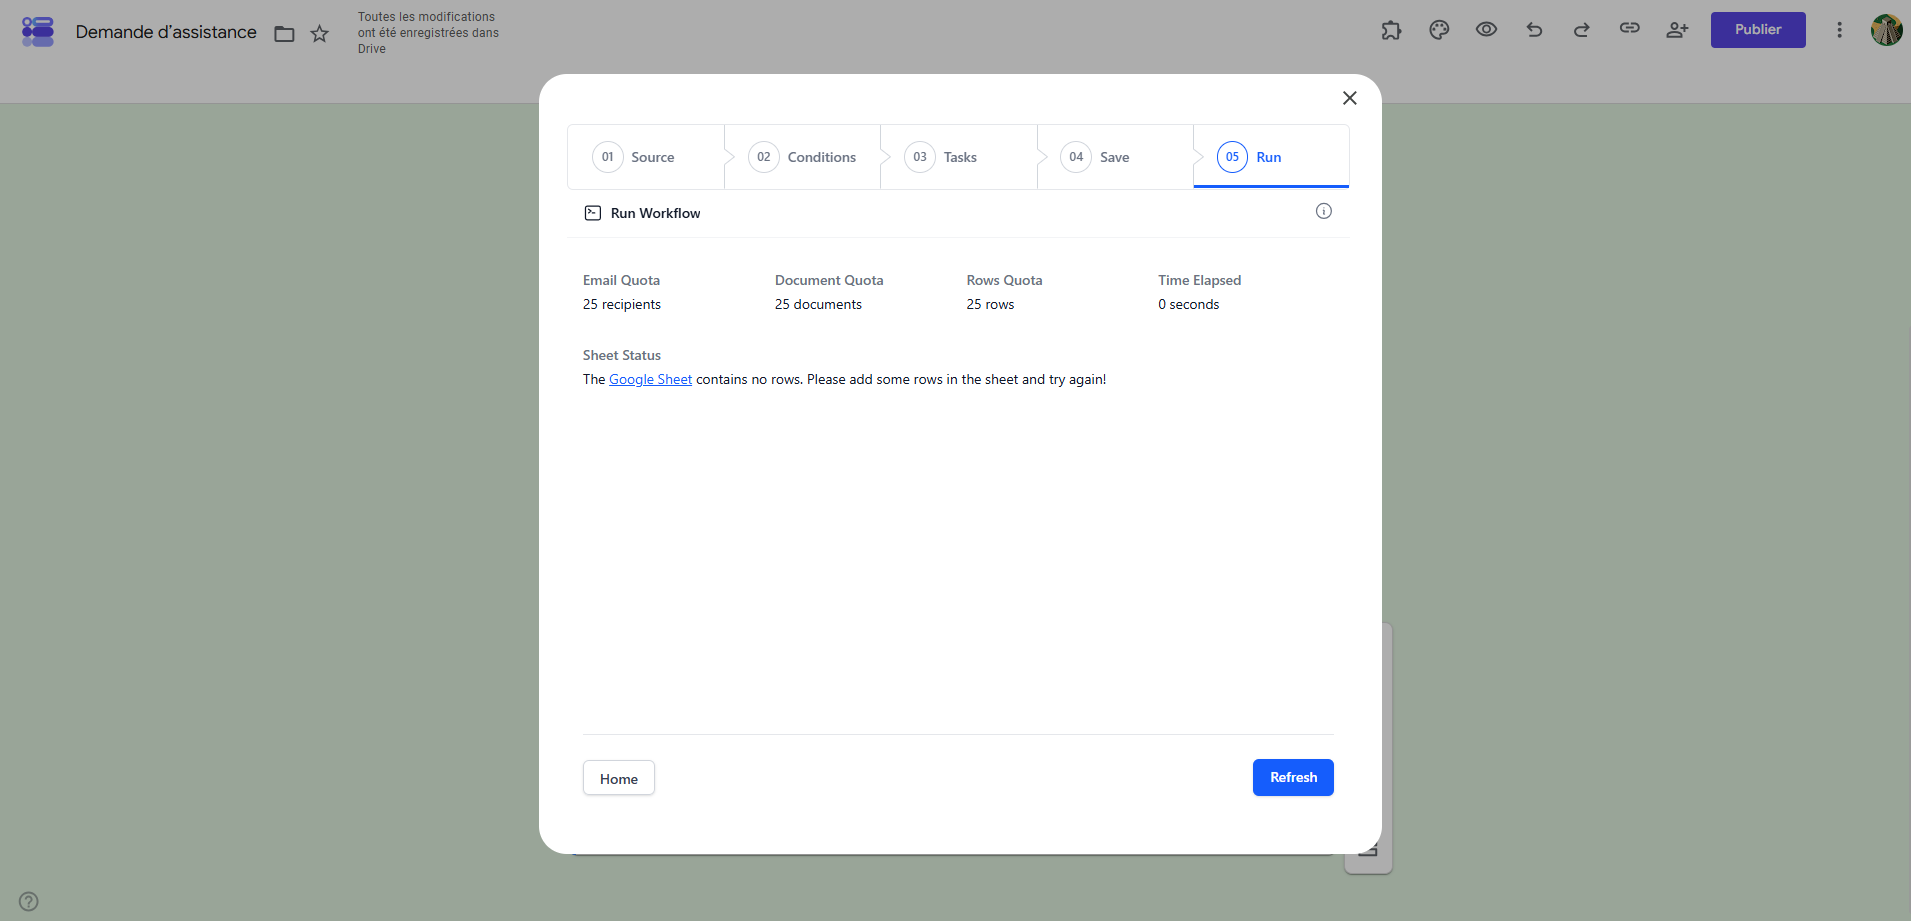Open the Google Forms home logo
The height and width of the screenshot is (921, 1911).
38,32
